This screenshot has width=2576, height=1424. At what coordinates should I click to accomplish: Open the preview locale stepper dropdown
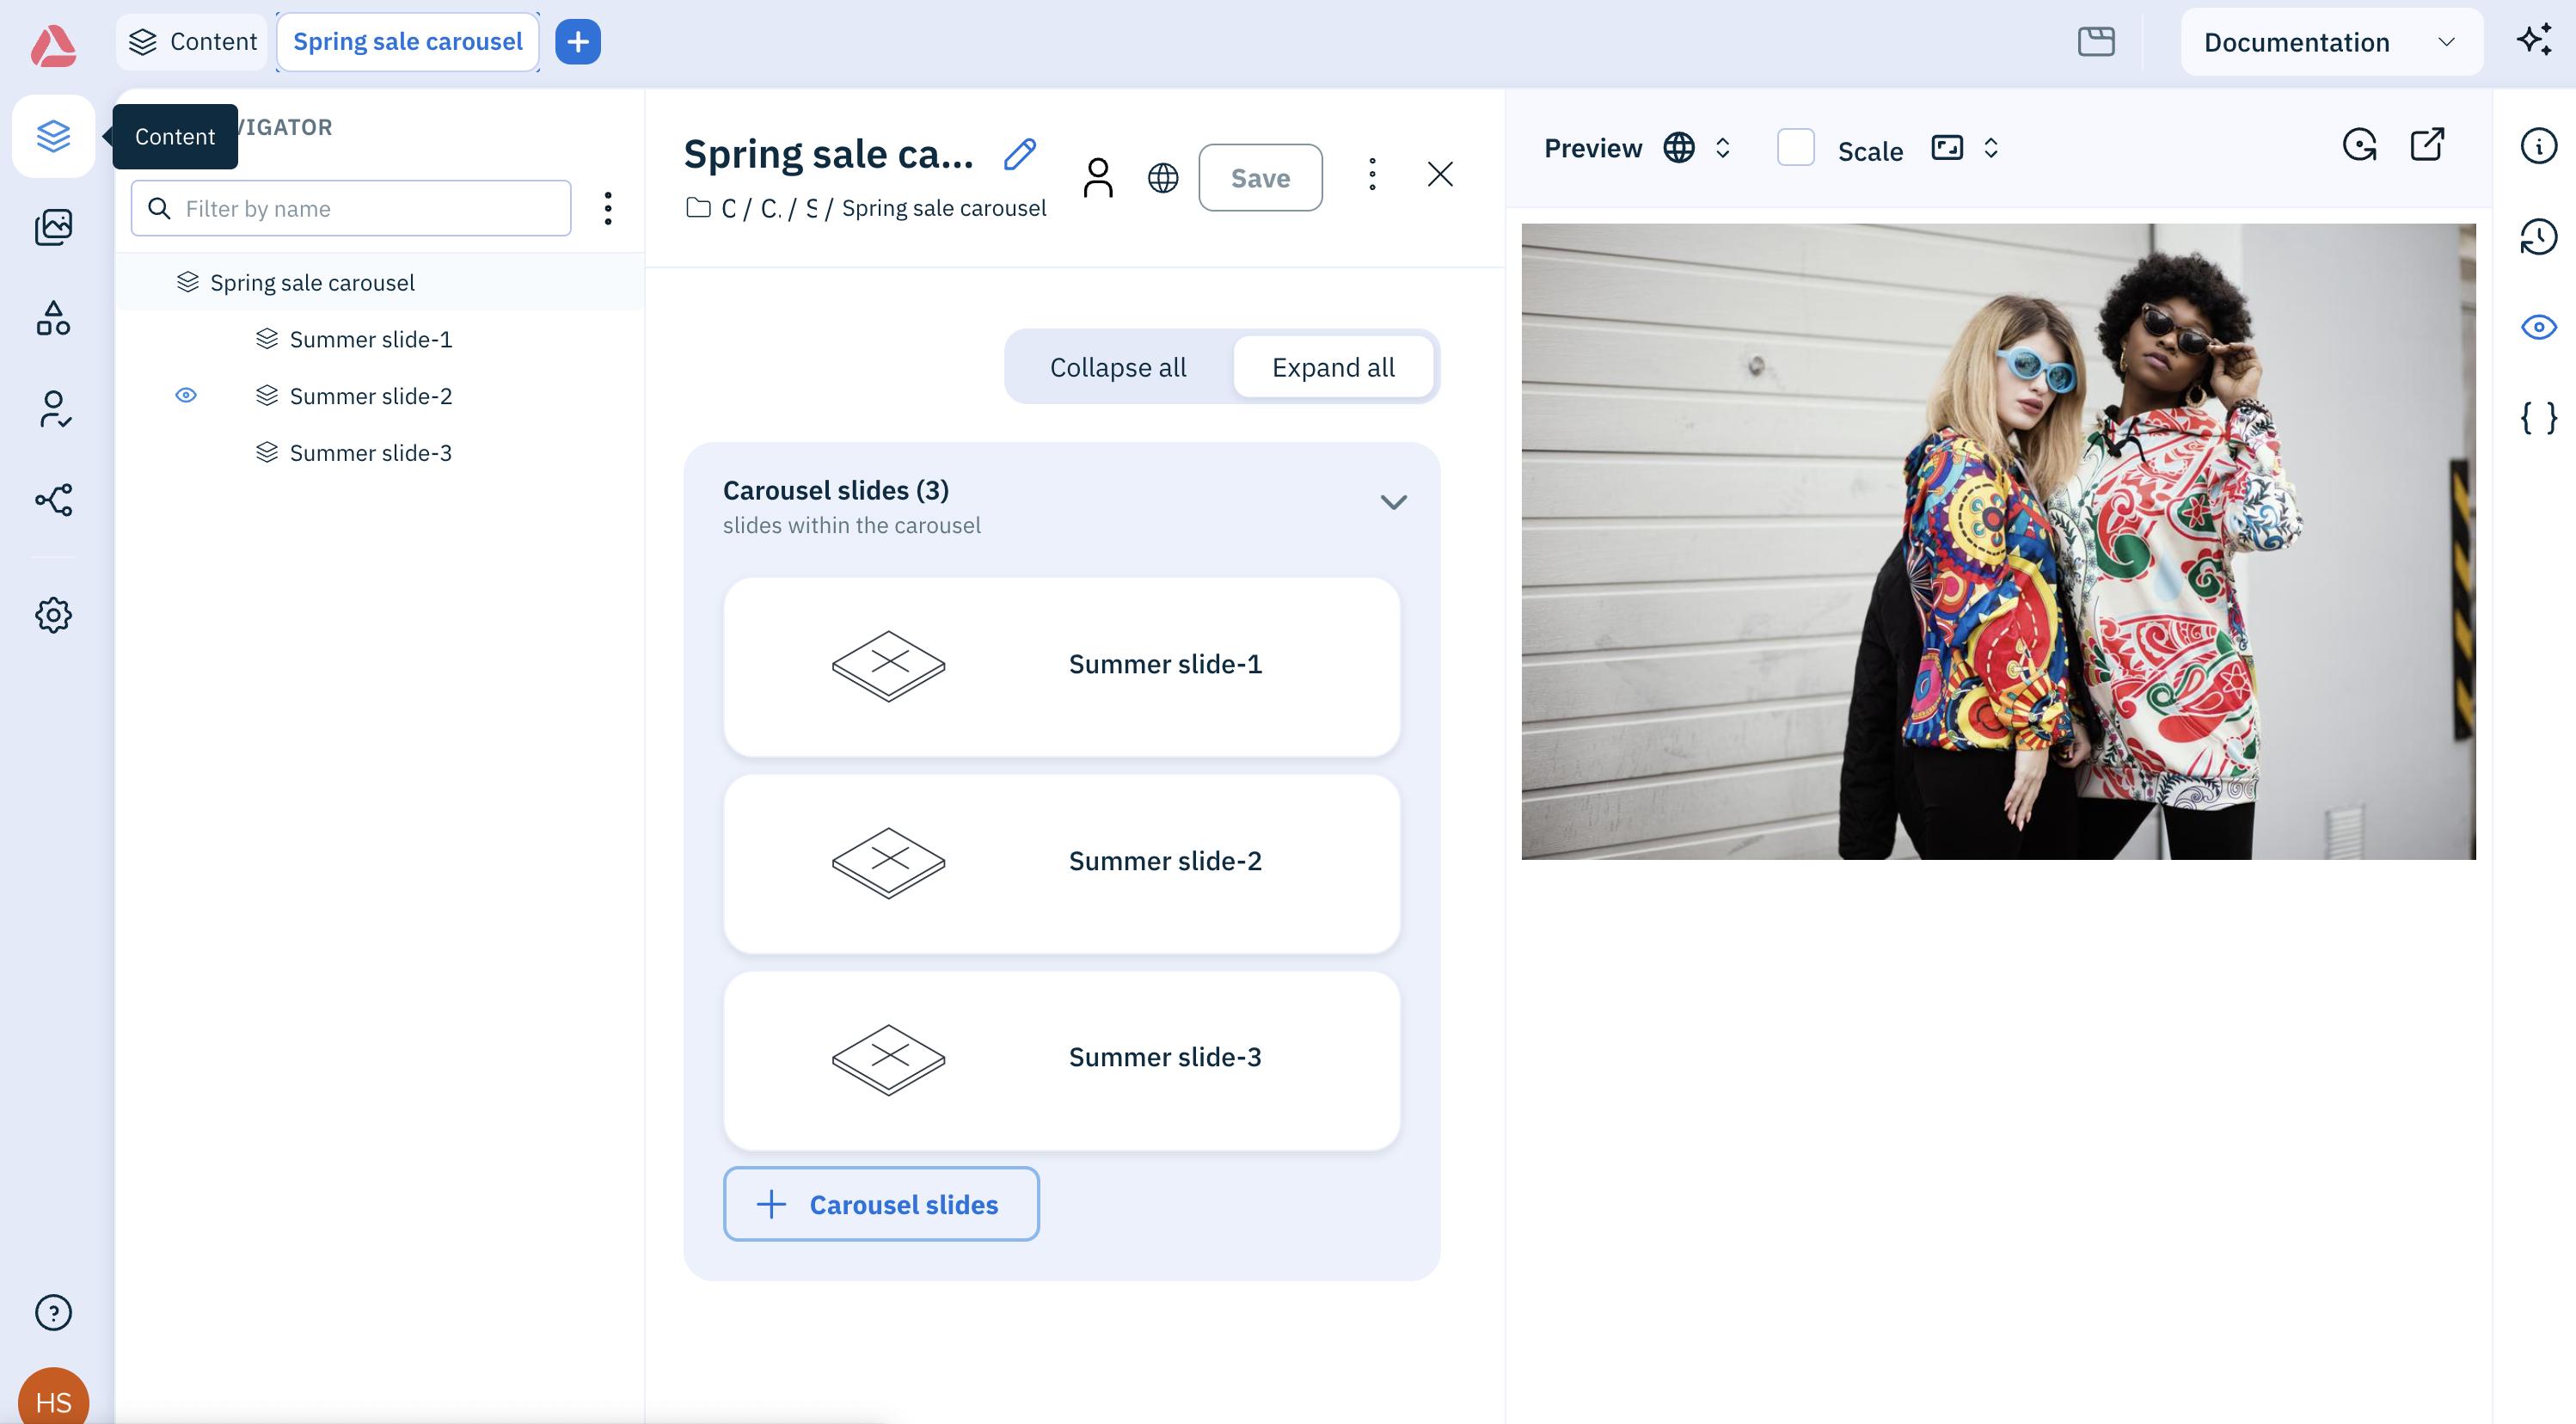(1722, 148)
